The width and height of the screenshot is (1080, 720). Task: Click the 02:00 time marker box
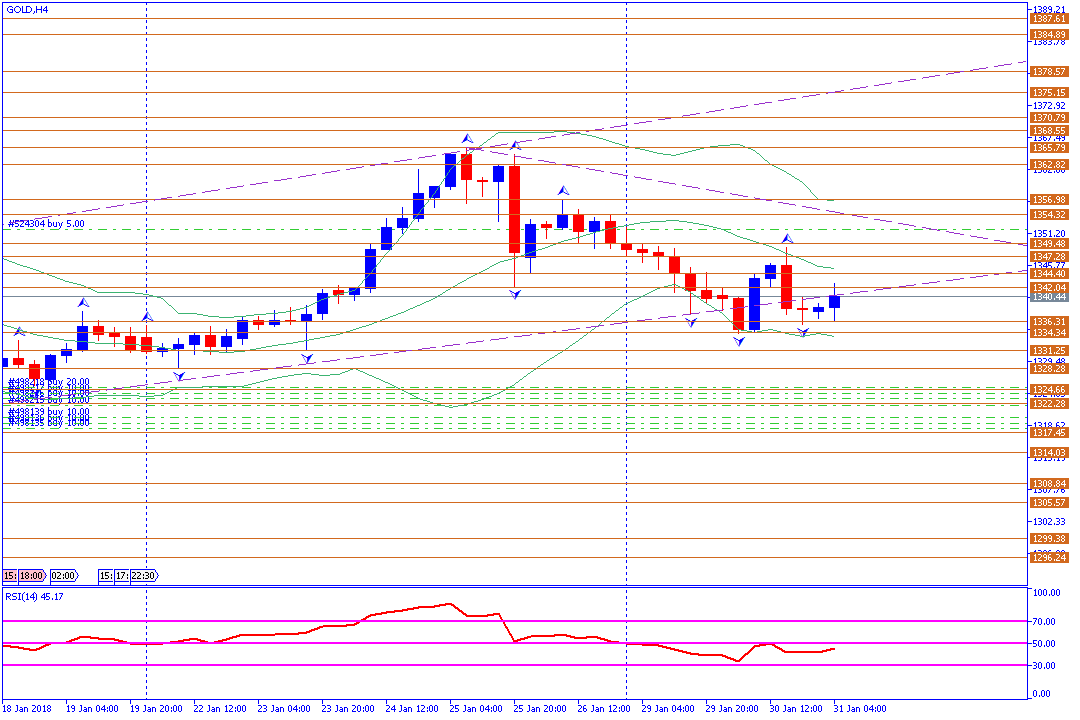click(63, 576)
